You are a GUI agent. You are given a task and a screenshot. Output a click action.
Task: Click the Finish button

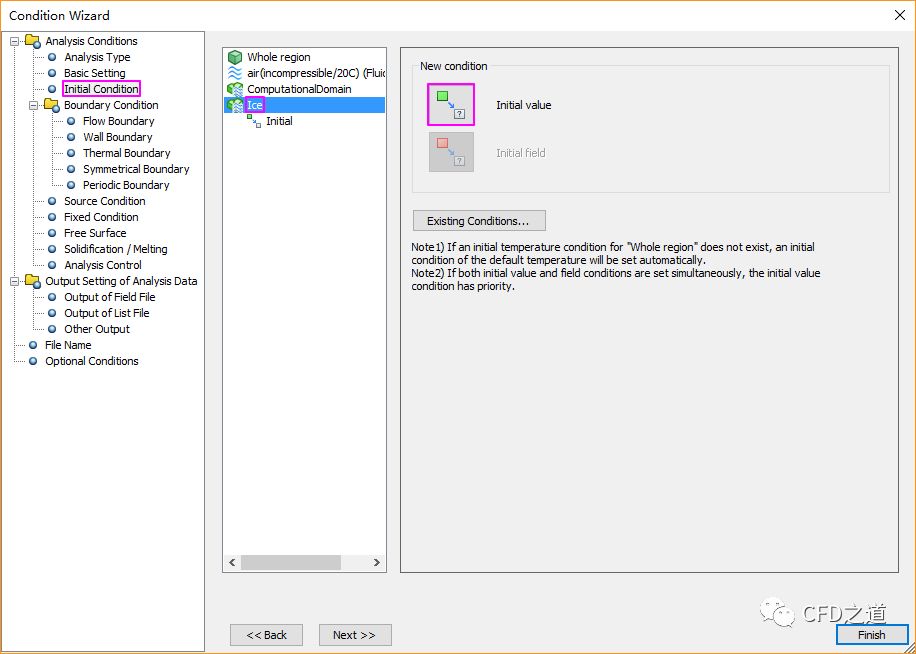tap(872, 635)
